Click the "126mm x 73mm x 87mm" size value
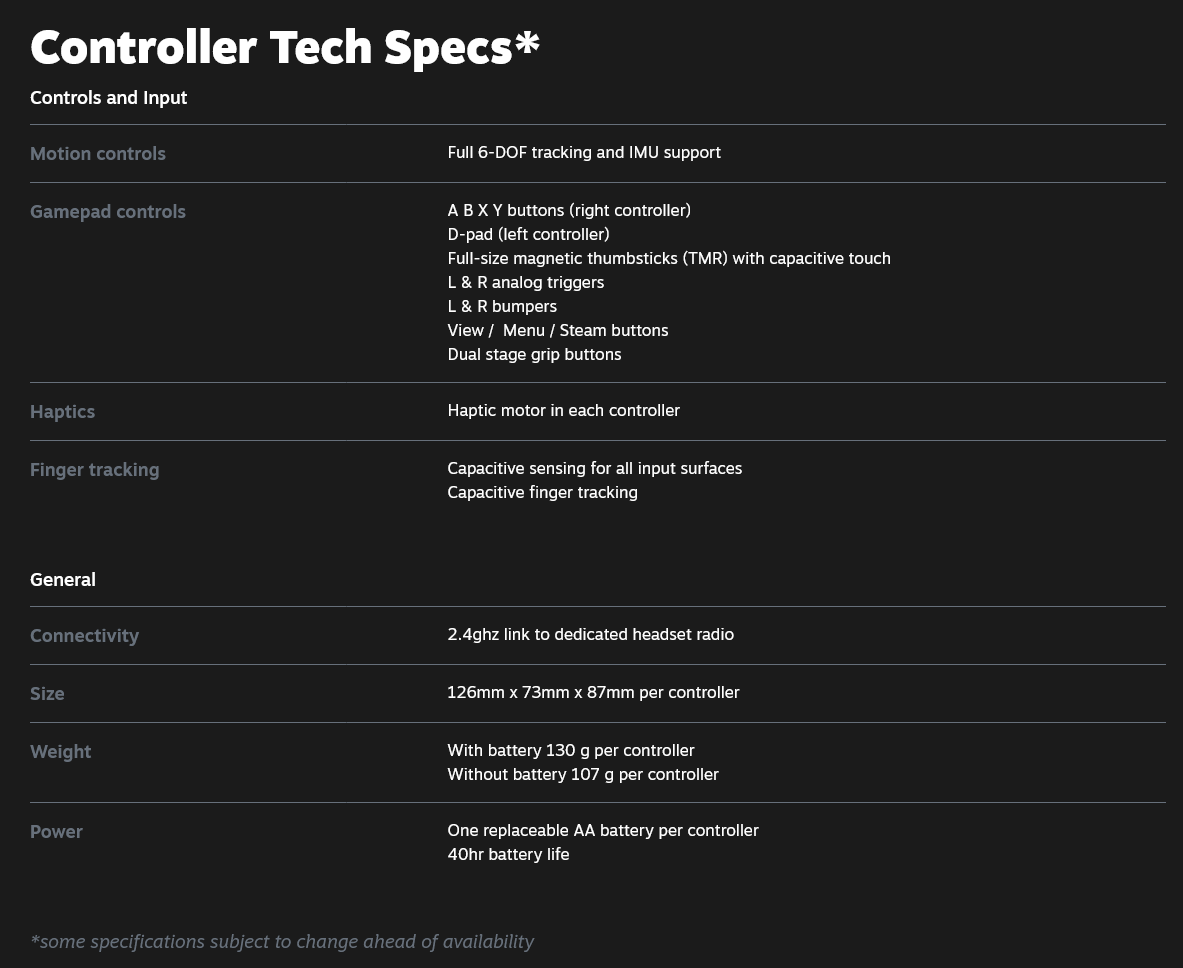The image size is (1183, 968). (593, 693)
